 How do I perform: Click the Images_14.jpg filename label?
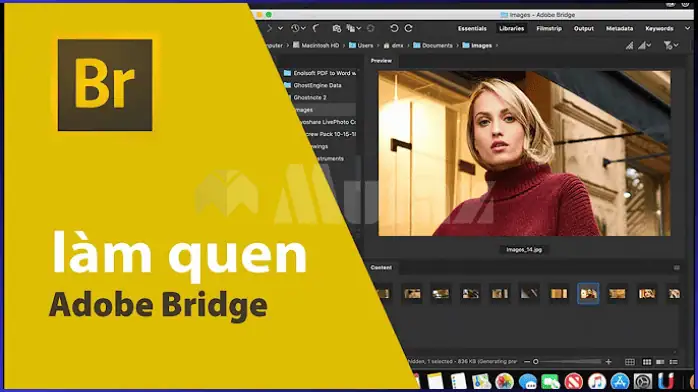click(x=524, y=250)
